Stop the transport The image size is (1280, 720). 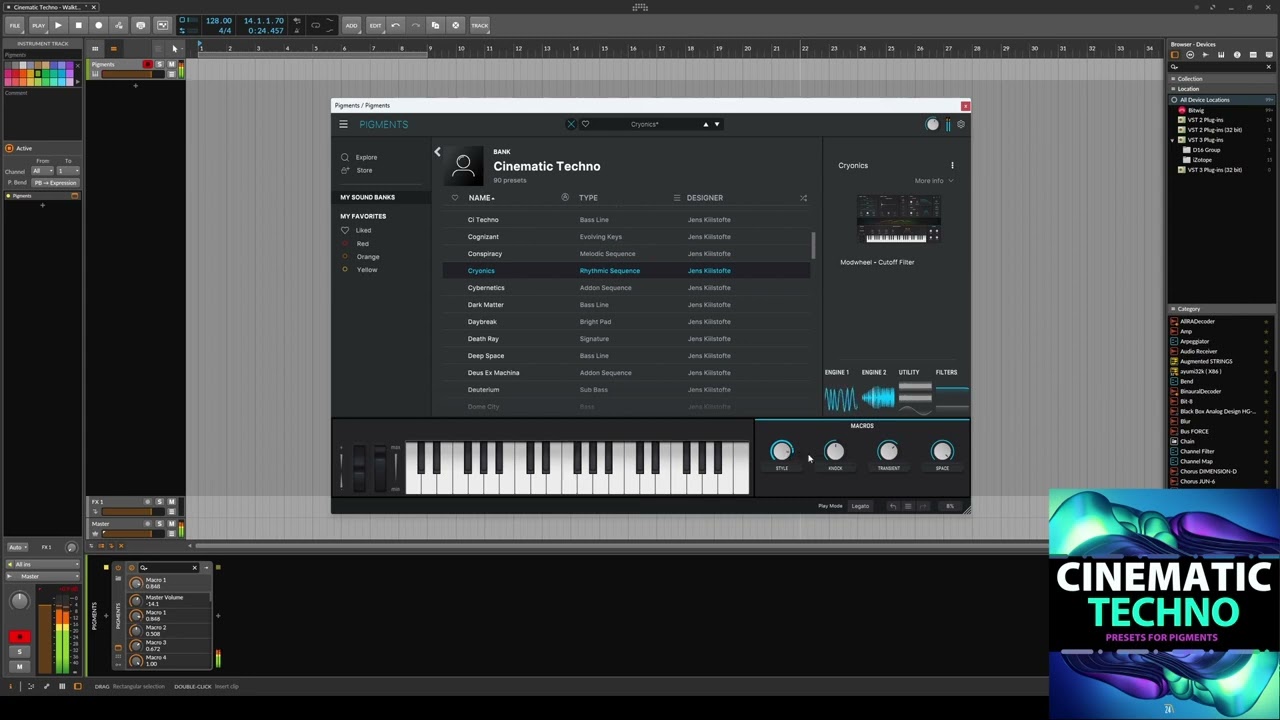pos(78,25)
